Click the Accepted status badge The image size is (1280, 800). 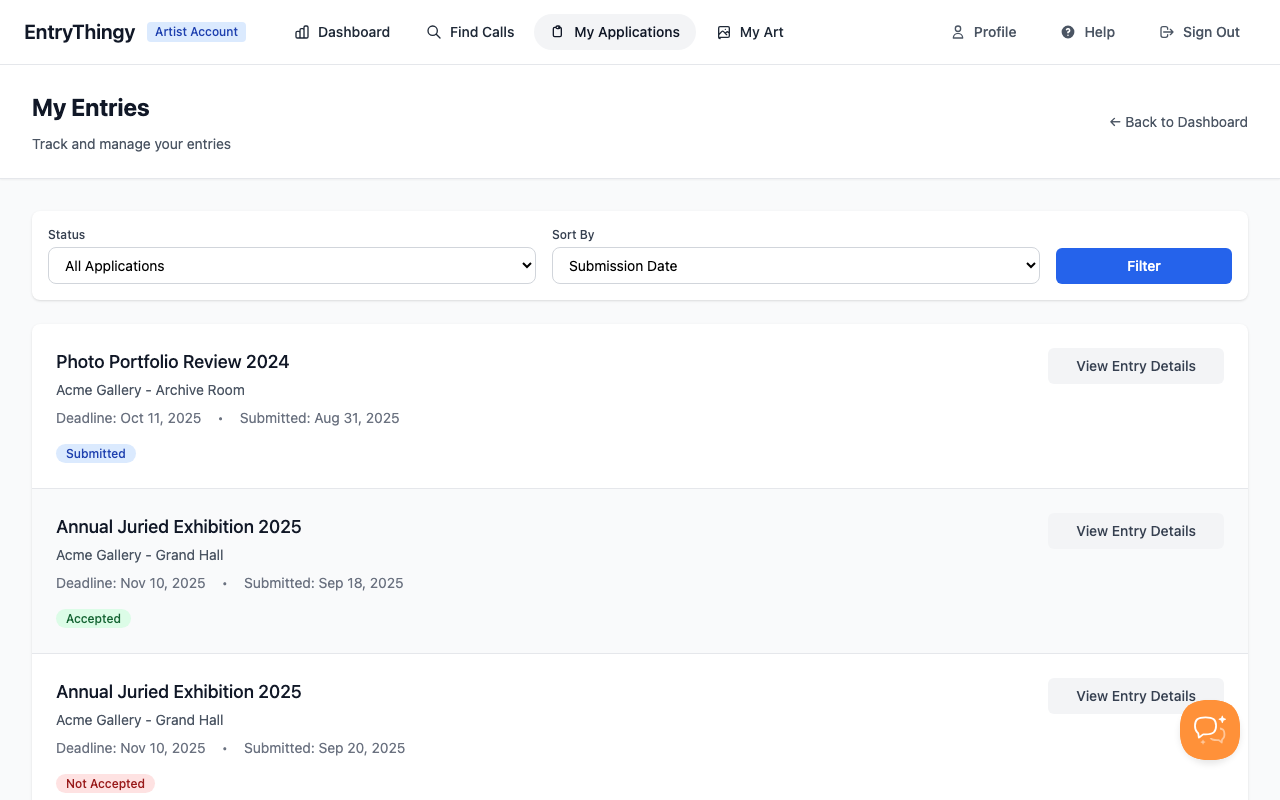pos(93,618)
